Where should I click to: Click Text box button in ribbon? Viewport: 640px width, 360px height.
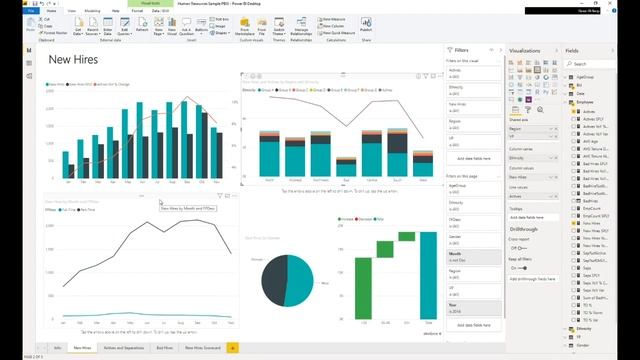point(219,19)
